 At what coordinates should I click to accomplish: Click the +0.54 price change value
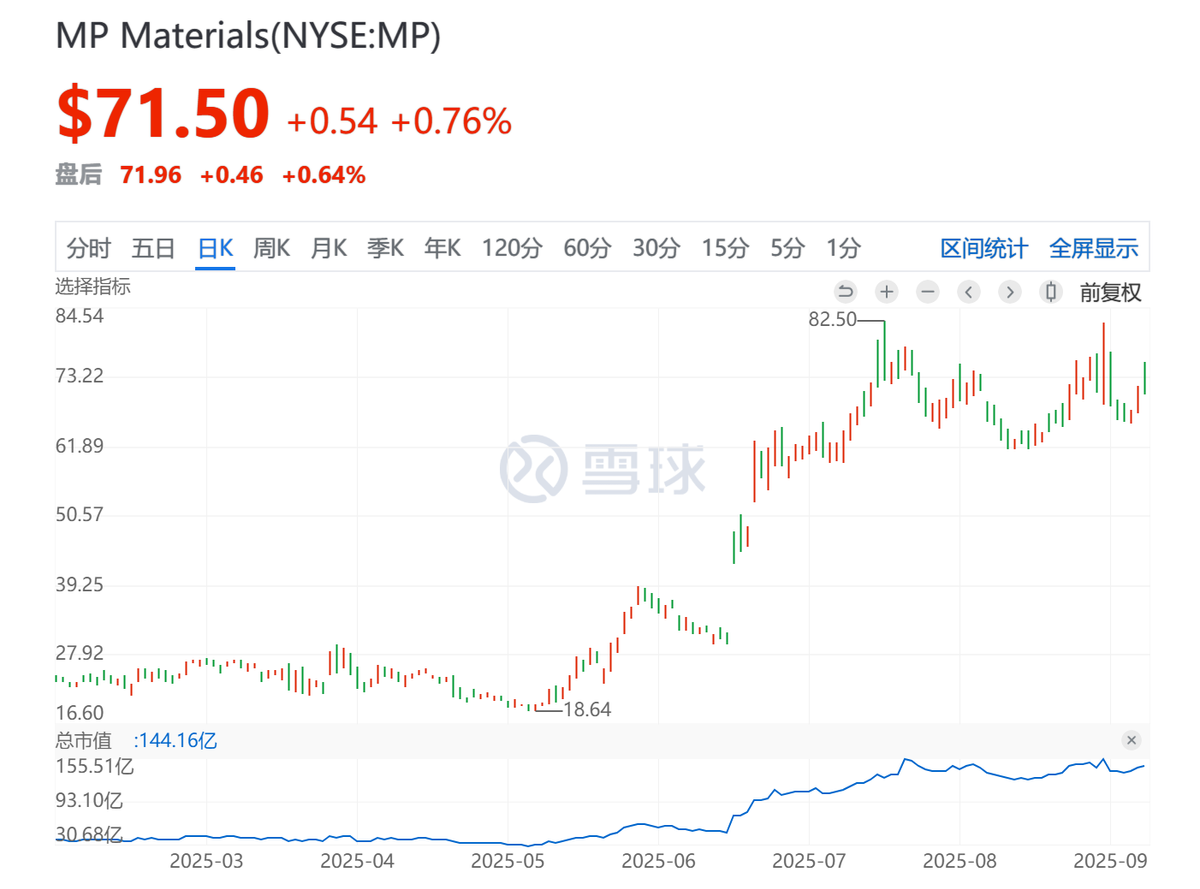(333, 121)
